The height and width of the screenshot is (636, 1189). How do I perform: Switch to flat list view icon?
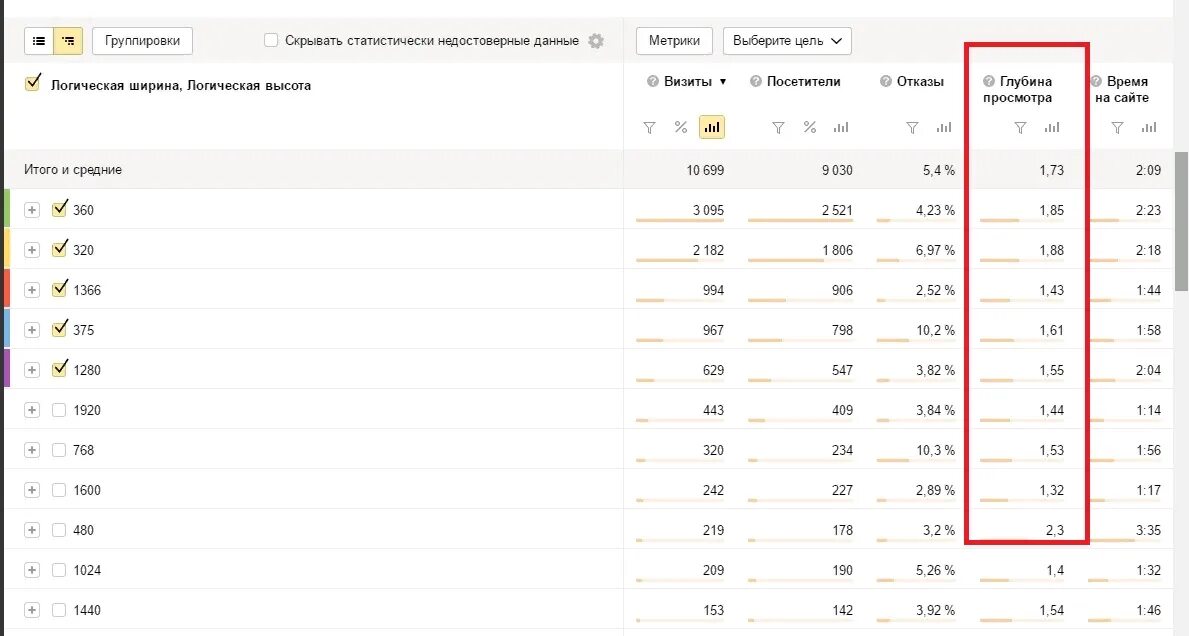click(x=39, y=41)
